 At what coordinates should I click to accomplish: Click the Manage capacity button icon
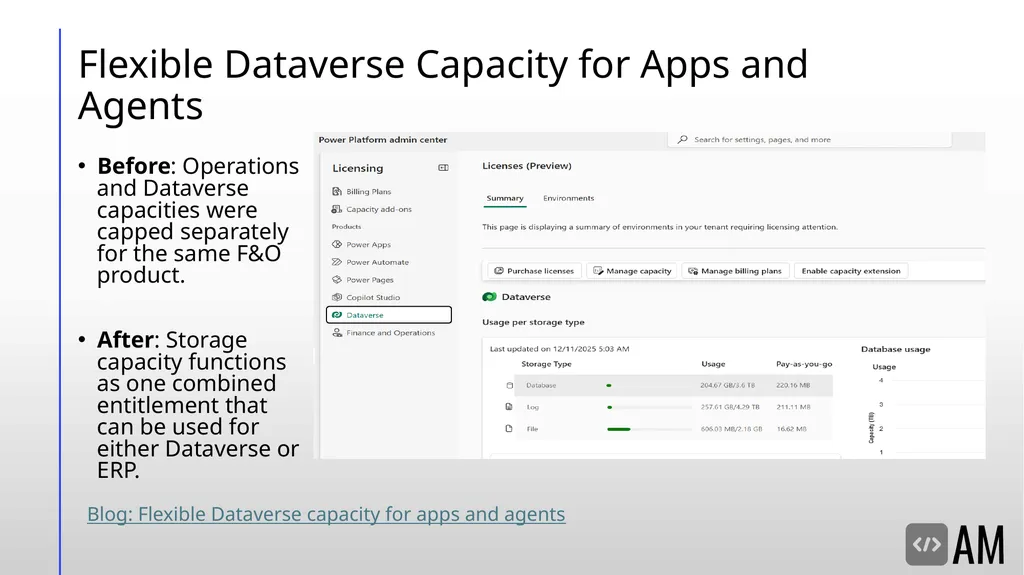598,271
